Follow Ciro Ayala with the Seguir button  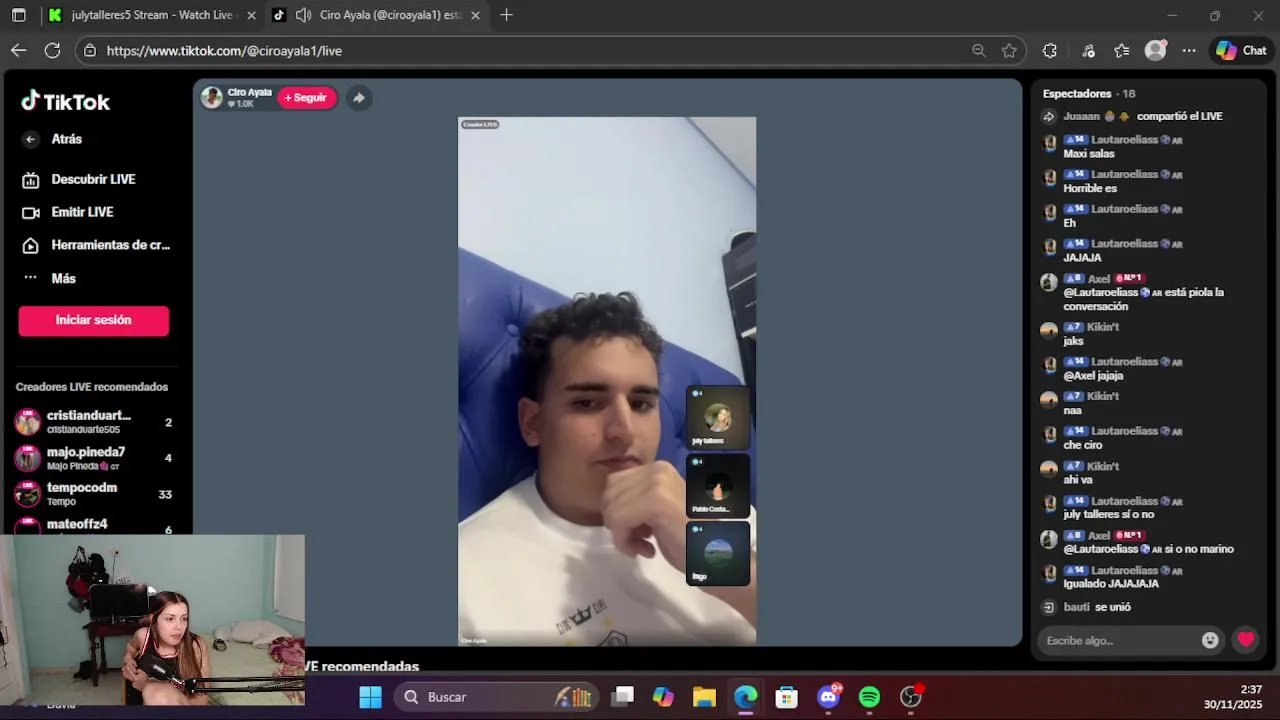click(306, 97)
